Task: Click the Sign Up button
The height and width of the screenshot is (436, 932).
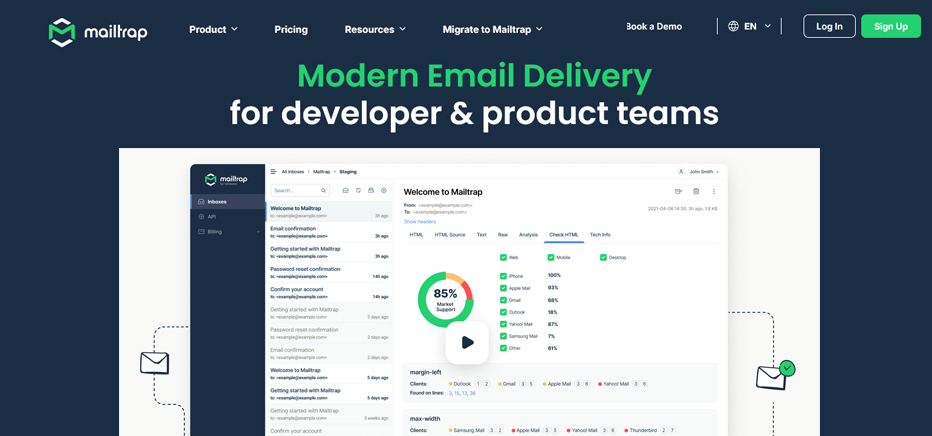Action: (890, 26)
